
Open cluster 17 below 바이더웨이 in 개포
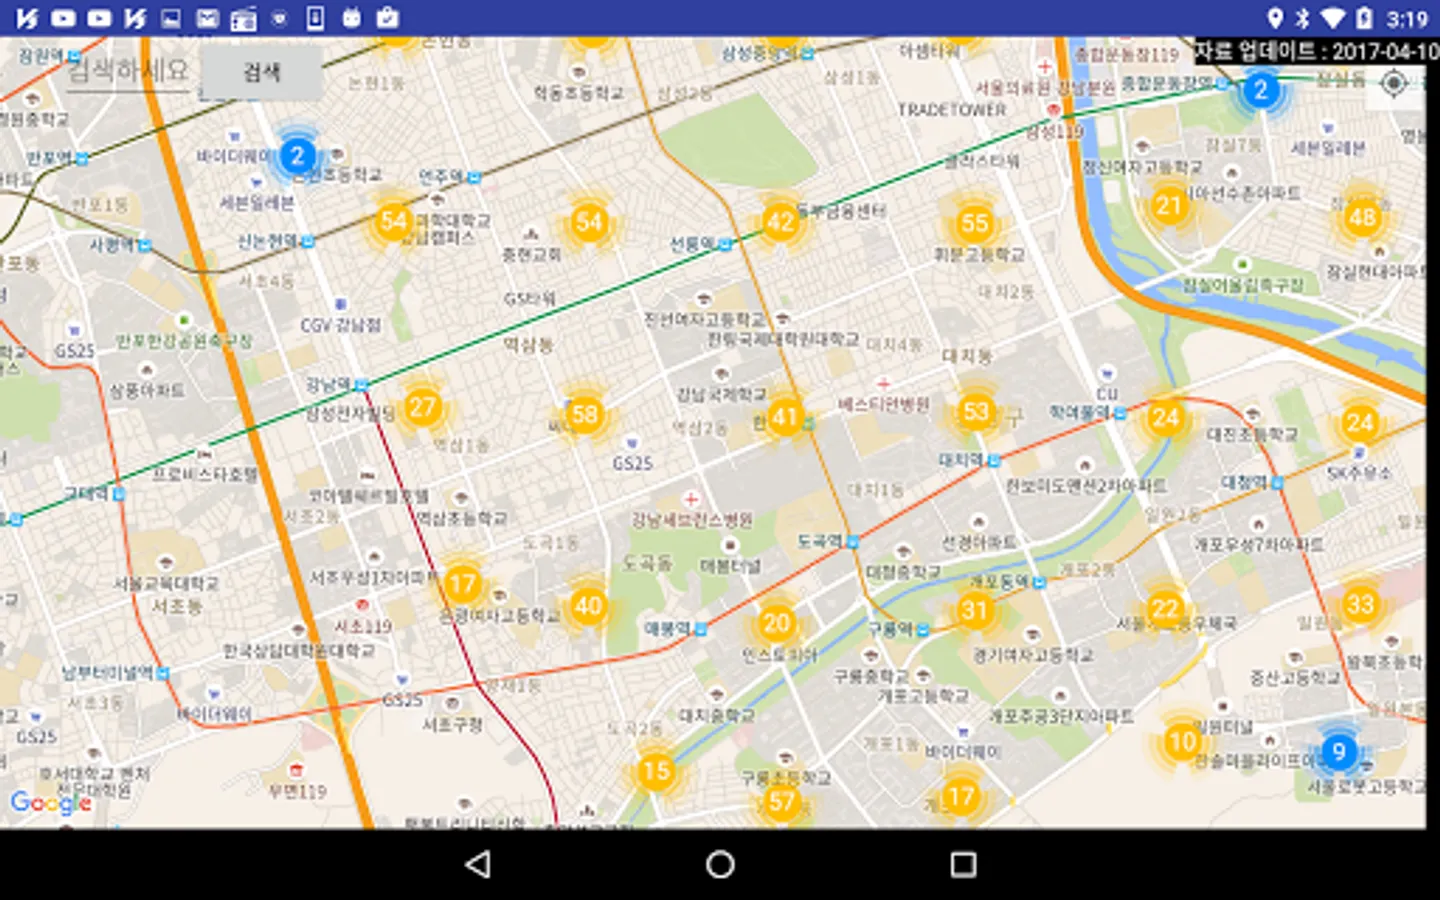960,797
